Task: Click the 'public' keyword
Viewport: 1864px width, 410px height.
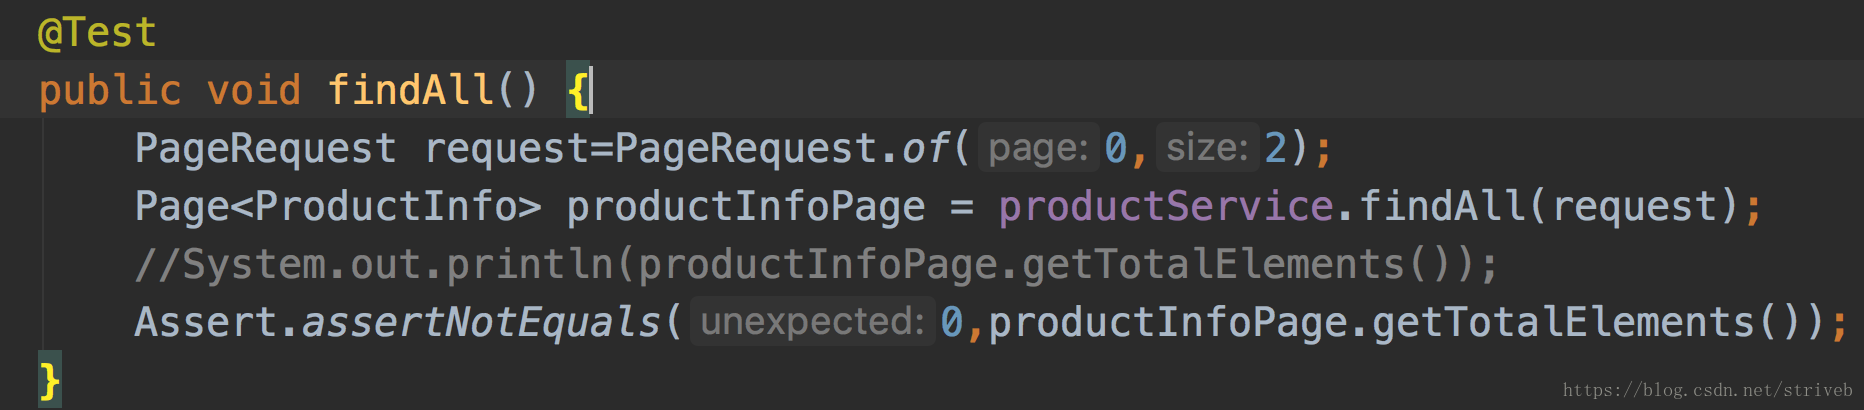Action: click(x=110, y=90)
